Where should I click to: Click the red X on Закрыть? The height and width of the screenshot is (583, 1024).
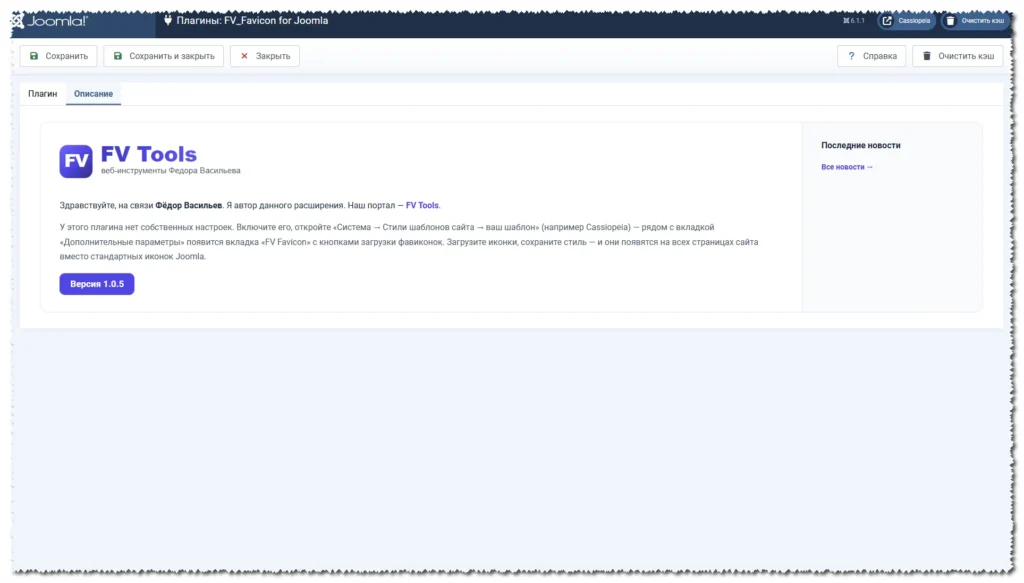[244, 56]
